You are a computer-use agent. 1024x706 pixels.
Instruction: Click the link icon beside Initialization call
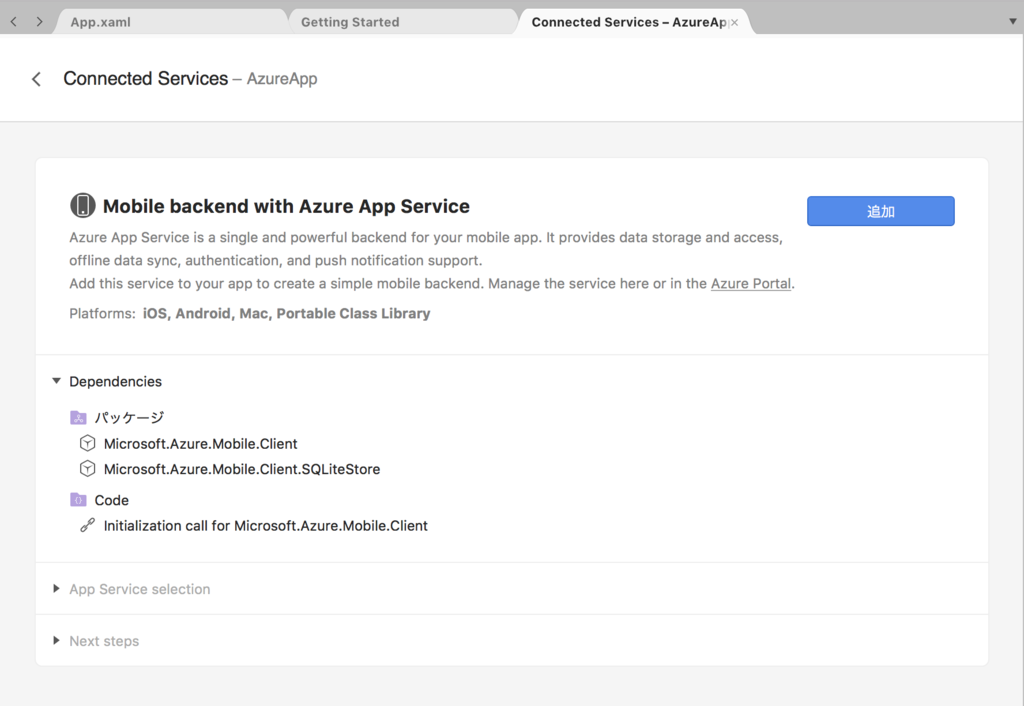88,525
